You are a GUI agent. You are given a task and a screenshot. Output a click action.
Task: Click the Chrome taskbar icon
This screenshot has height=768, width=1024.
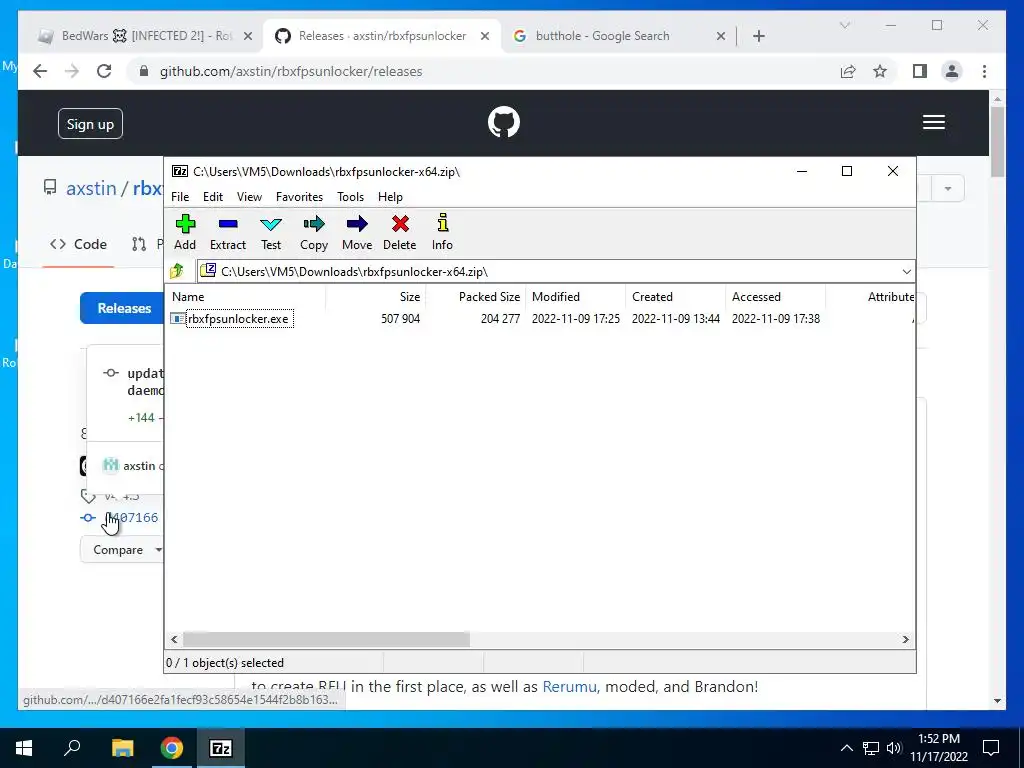coord(172,748)
